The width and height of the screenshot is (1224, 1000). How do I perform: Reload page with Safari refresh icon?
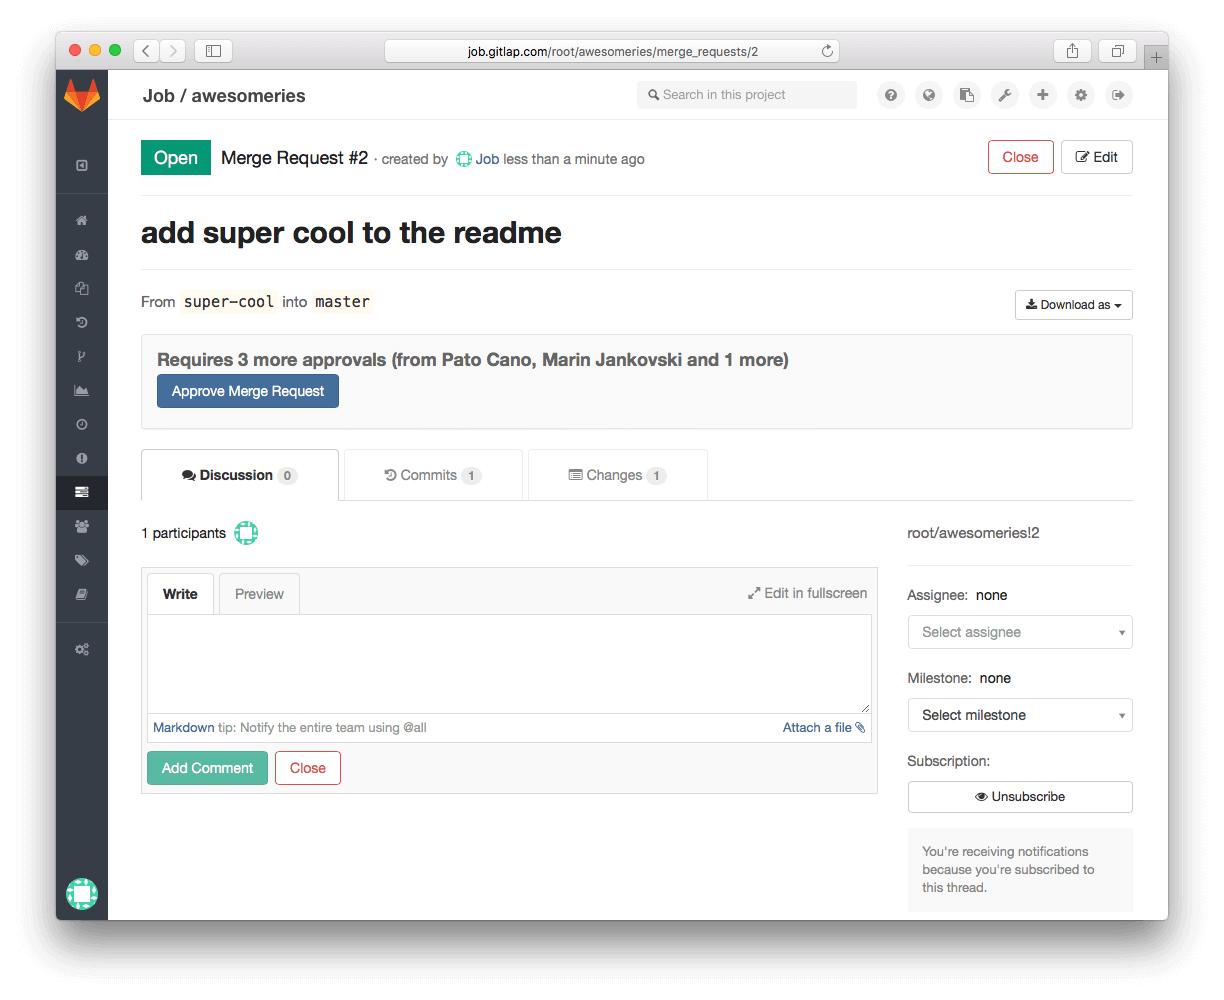click(827, 51)
